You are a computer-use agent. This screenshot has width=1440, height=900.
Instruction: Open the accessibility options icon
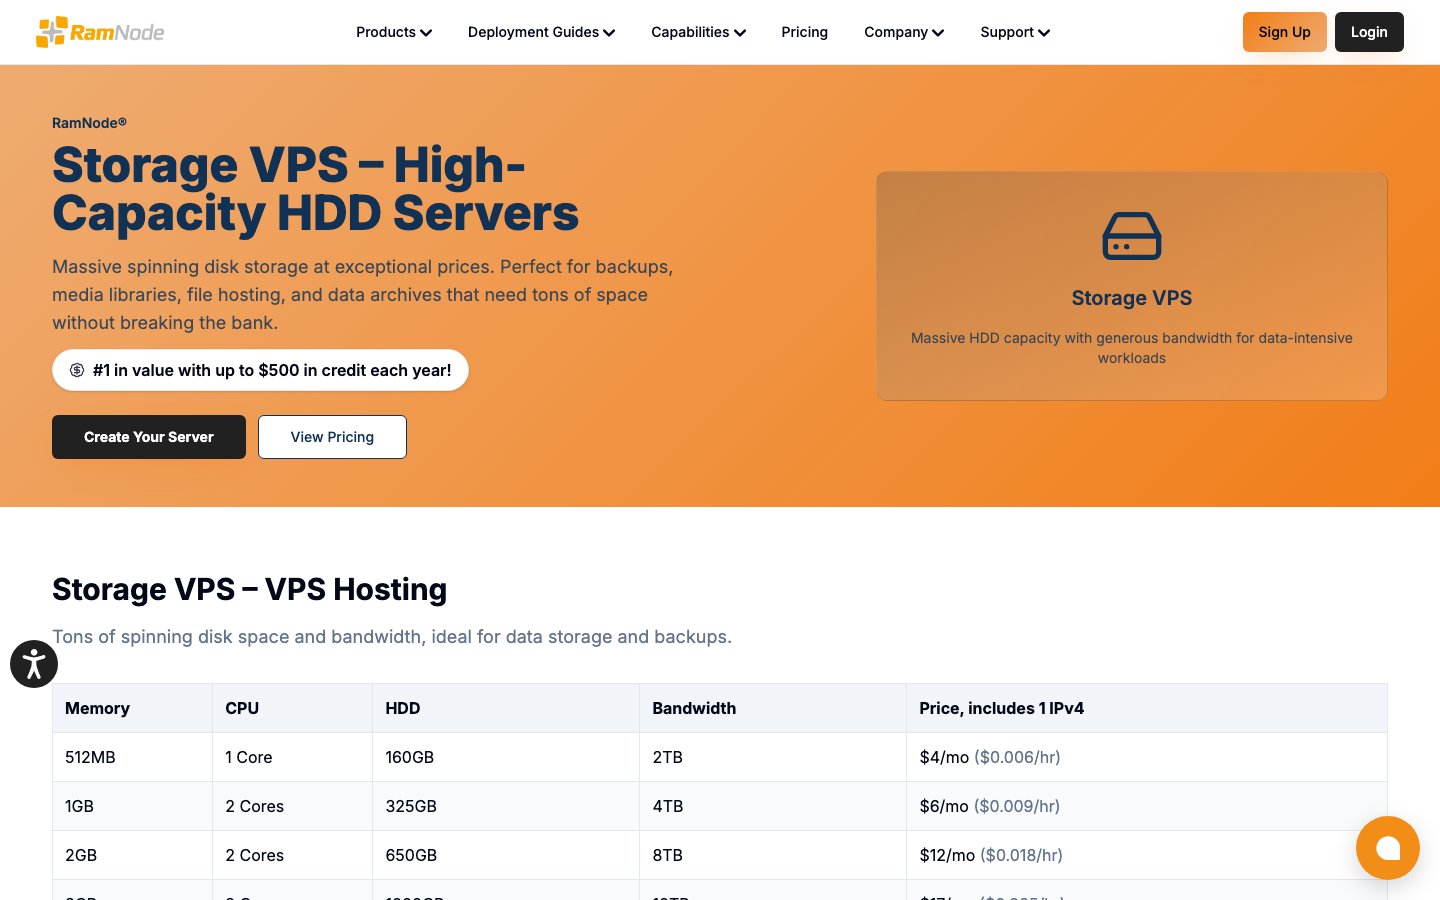tap(34, 664)
